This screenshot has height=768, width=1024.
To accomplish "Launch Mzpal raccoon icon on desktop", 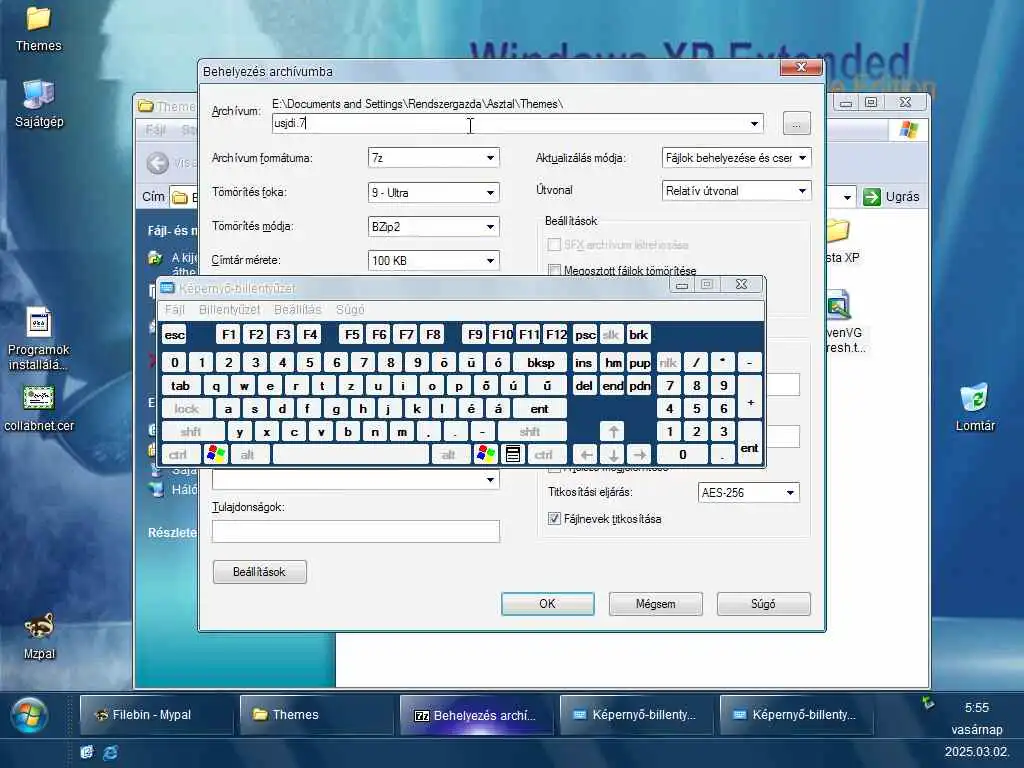I will point(39,636).
